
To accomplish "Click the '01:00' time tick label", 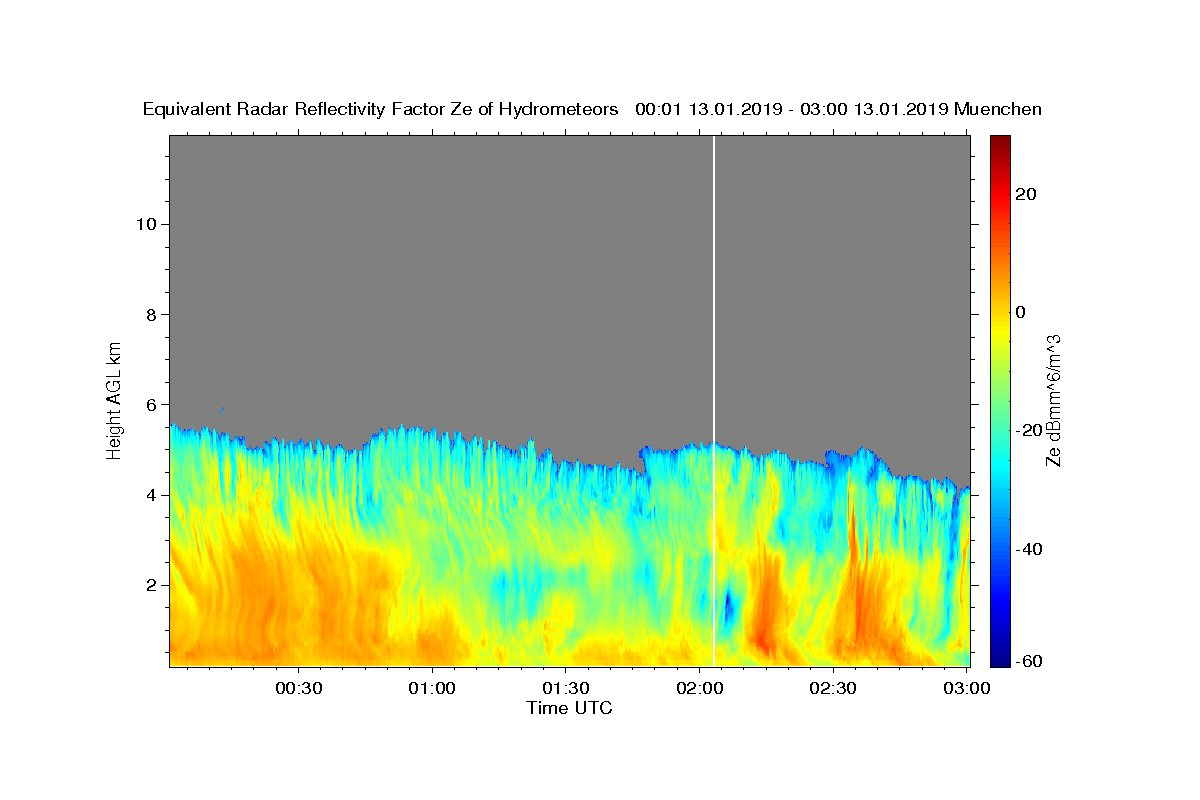I will [433, 688].
